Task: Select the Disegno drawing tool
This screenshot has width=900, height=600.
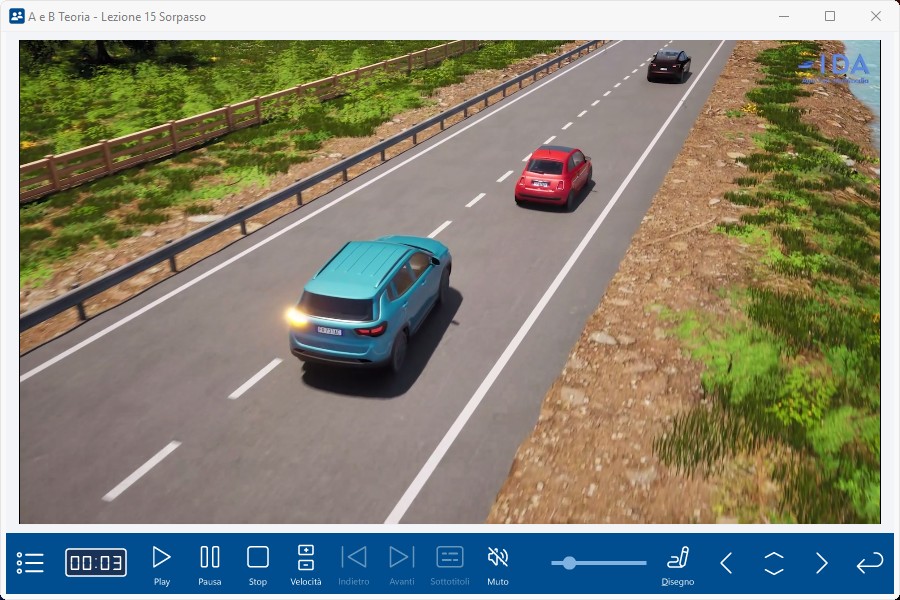Action: click(678, 564)
